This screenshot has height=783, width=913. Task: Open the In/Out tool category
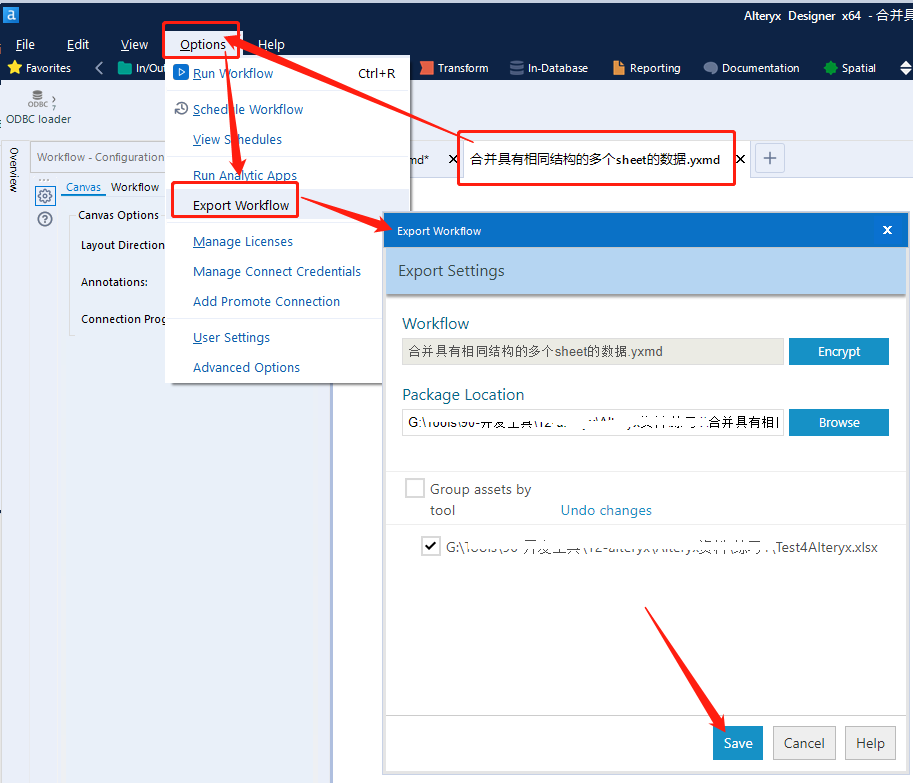tap(141, 68)
